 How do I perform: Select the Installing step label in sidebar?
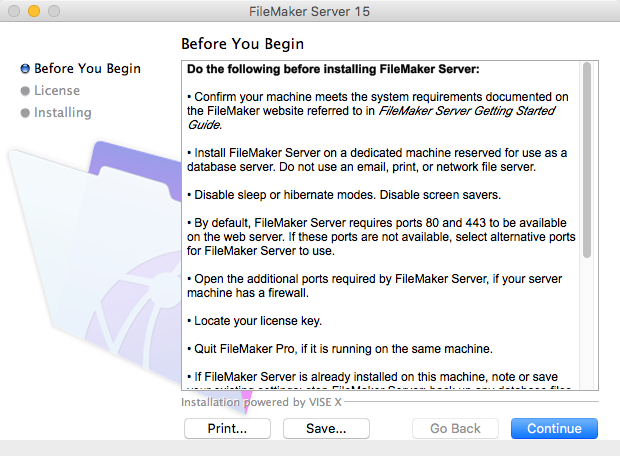(x=63, y=113)
